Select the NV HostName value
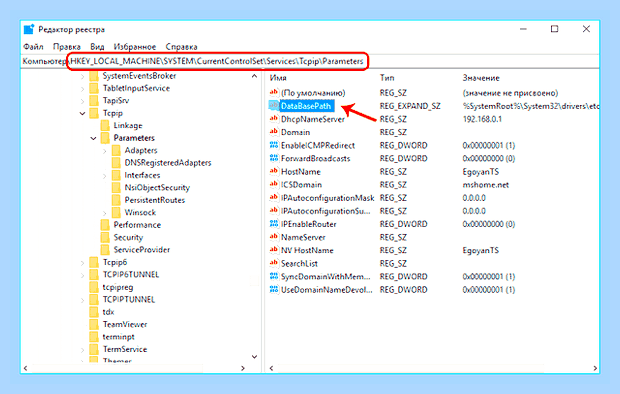This screenshot has width=620, height=394. pyautogui.click(x=307, y=250)
